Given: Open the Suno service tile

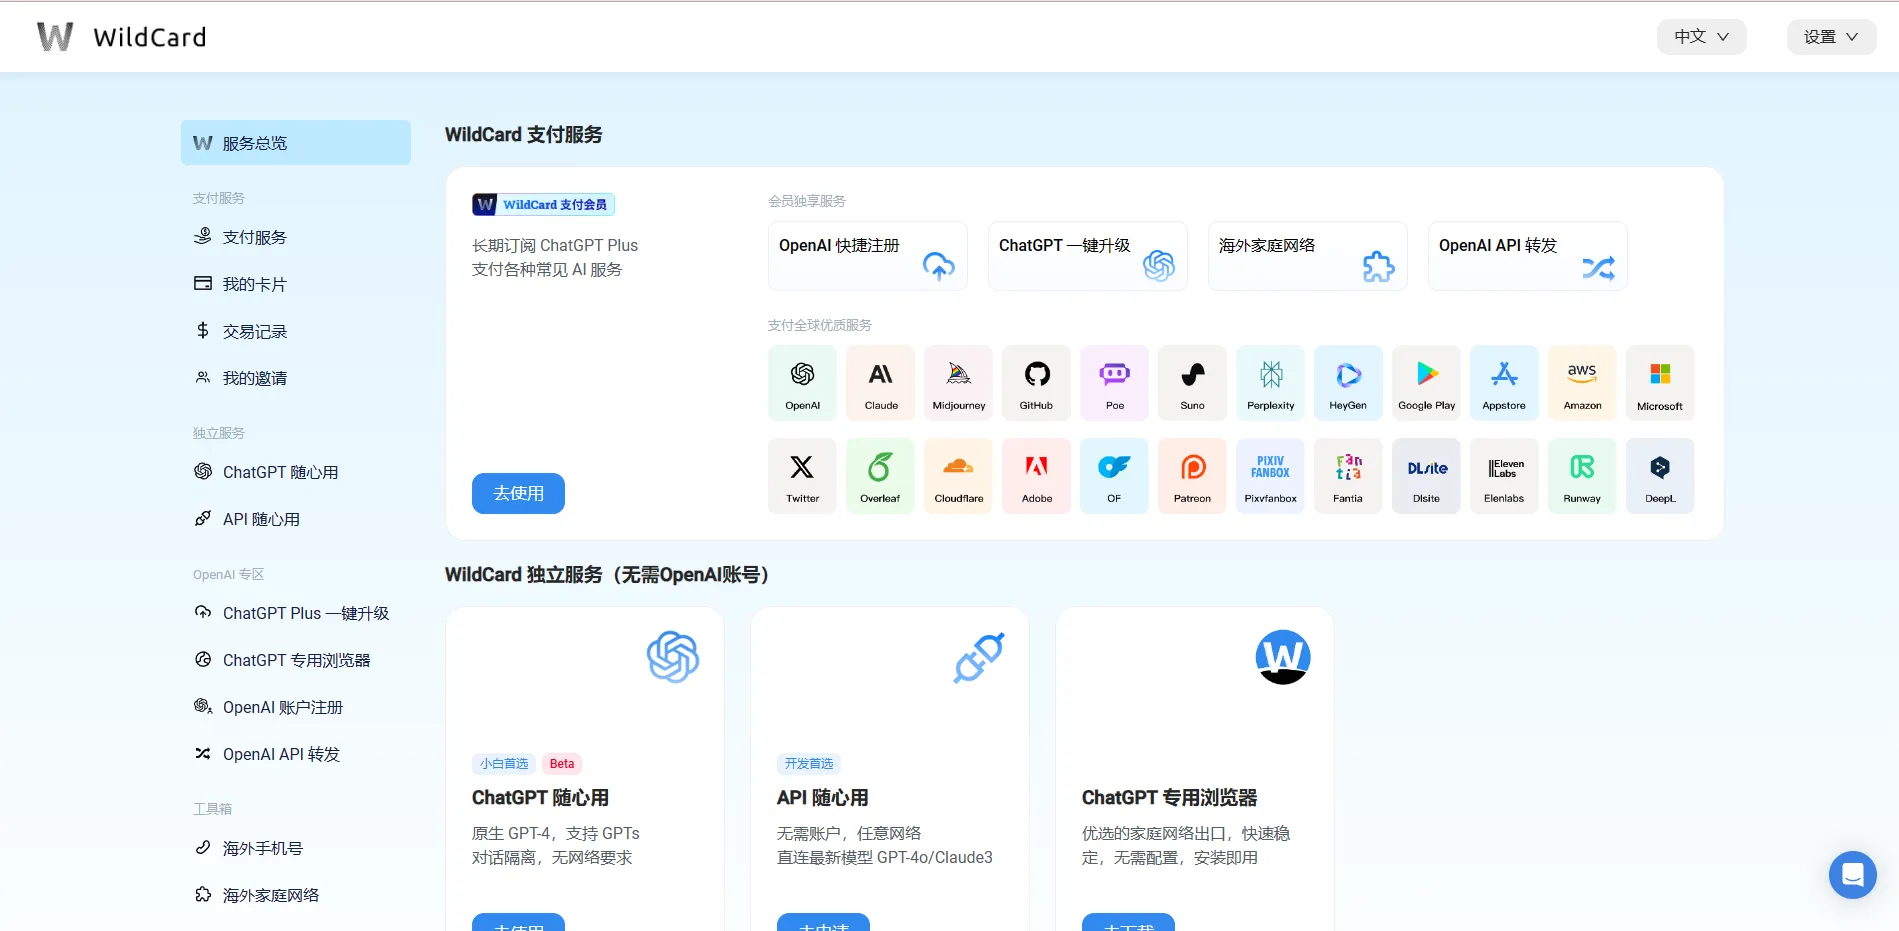Looking at the screenshot, I should (1192, 383).
